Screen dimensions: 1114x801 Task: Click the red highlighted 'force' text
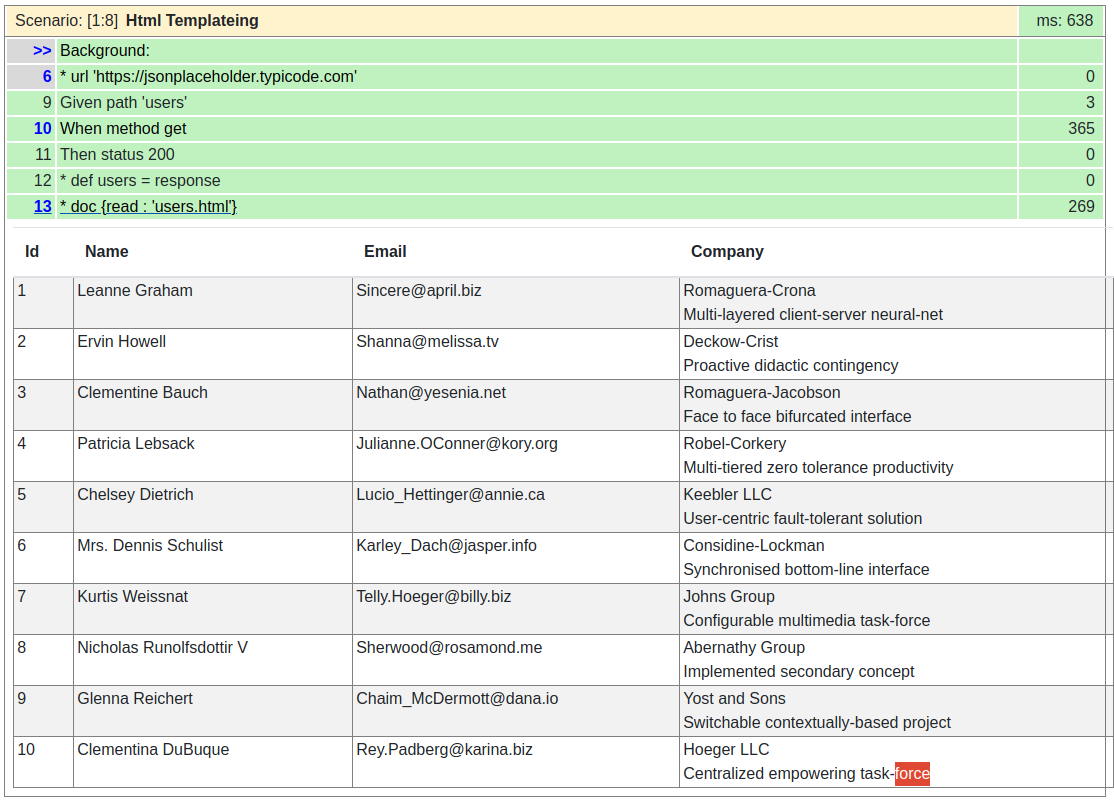912,773
